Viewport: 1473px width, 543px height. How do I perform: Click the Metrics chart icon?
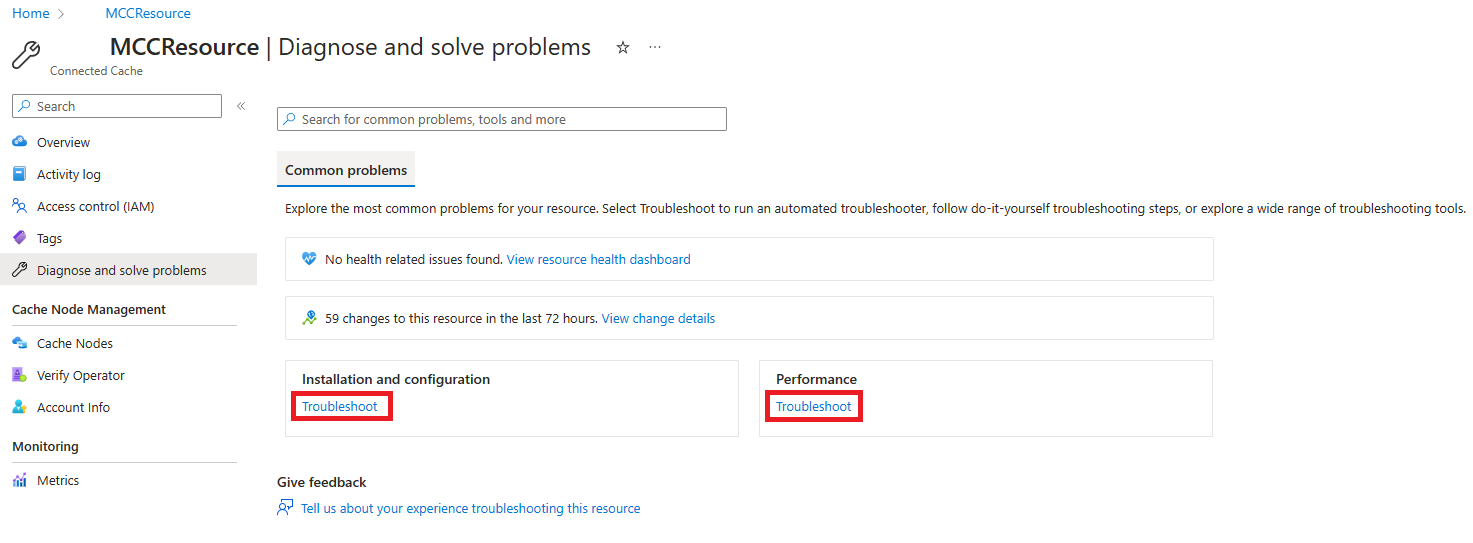pyautogui.click(x=19, y=480)
